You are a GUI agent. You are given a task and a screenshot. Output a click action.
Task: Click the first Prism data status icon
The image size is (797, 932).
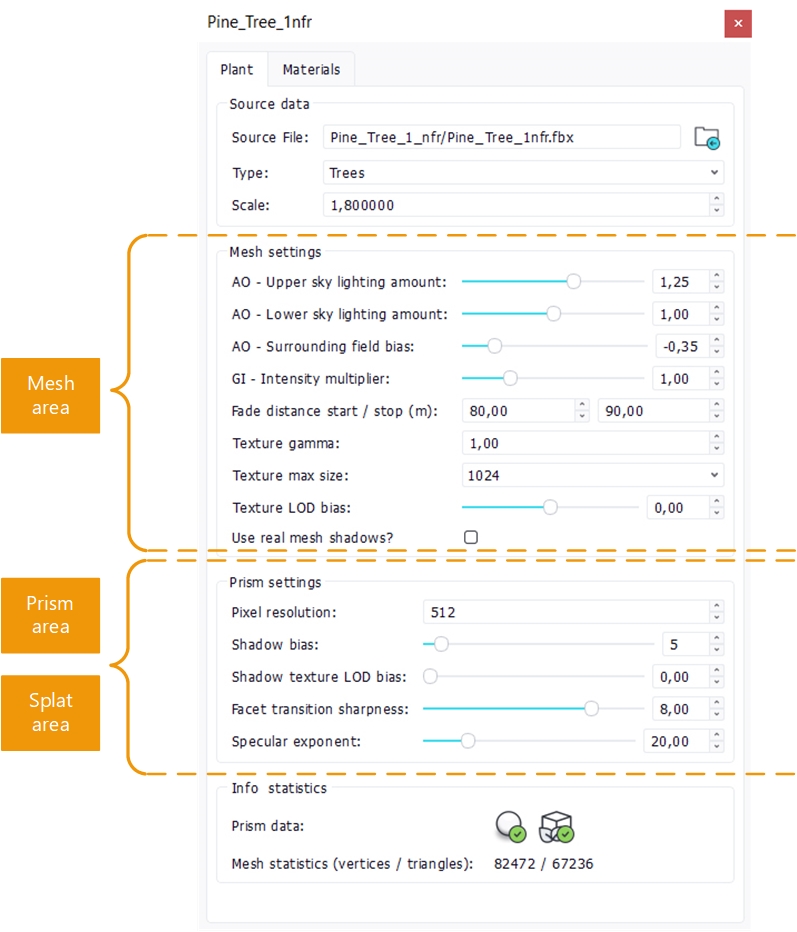click(x=510, y=826)
